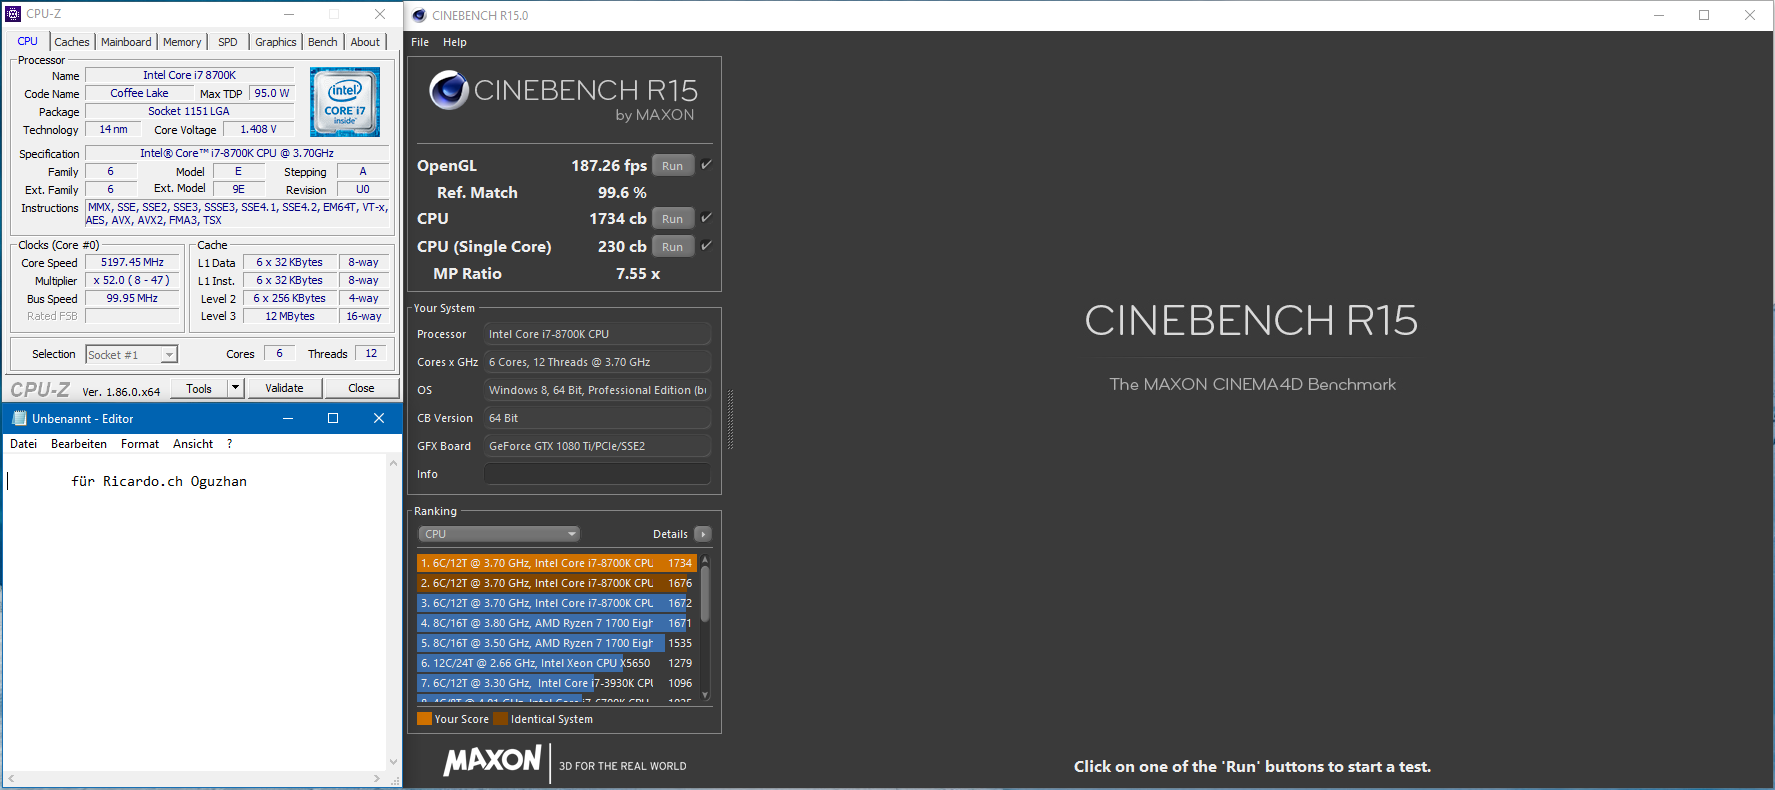Click the CPU-Z app icon in title bar
The height and width of the screenshot is (790, 1775).
(x=13, y=14)
